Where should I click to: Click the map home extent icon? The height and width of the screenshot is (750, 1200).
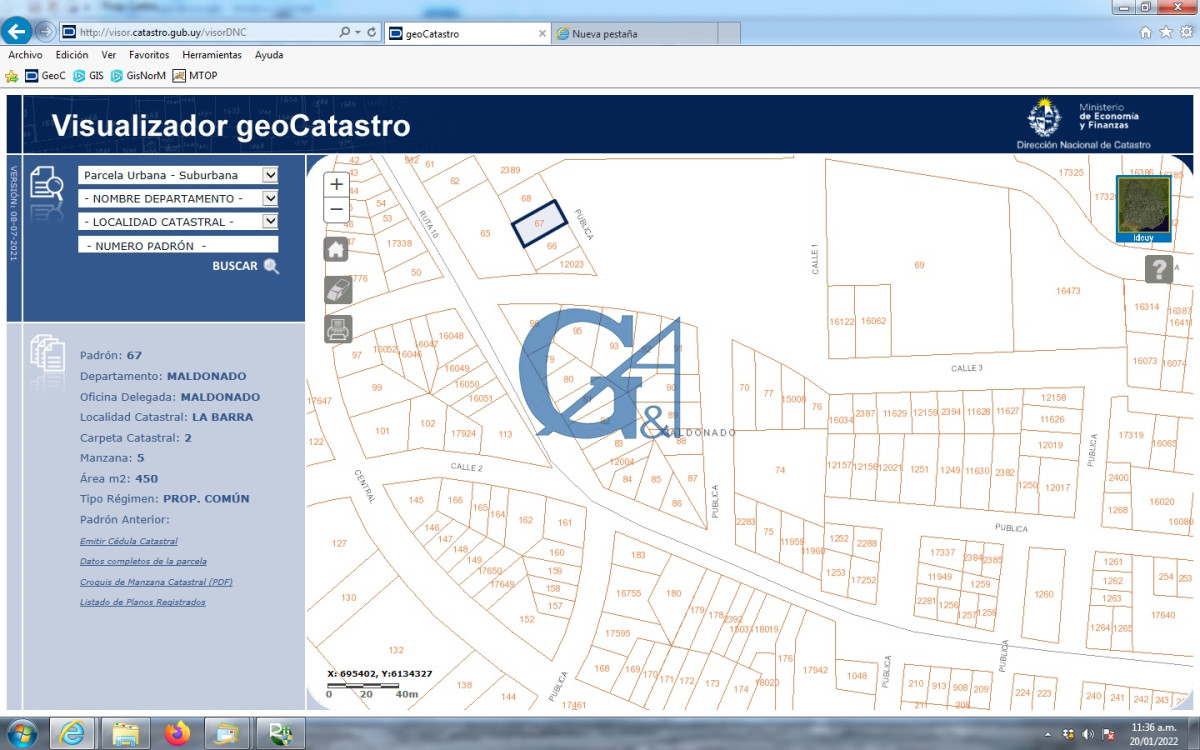tap(337, 249)
